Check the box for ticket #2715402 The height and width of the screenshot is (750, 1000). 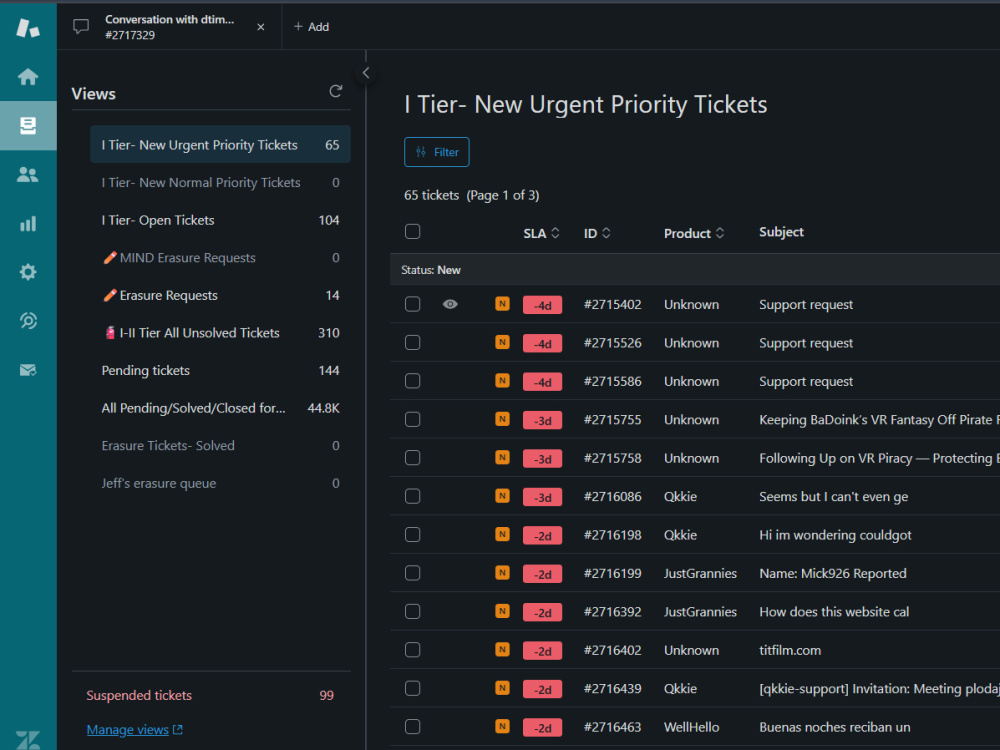[x=413, y=304]
